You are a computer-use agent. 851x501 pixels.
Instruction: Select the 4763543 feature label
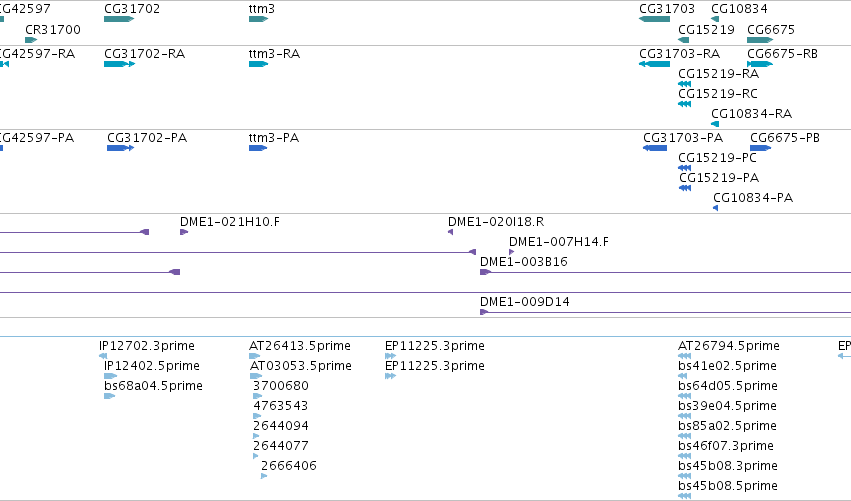[x=281, y=407]
